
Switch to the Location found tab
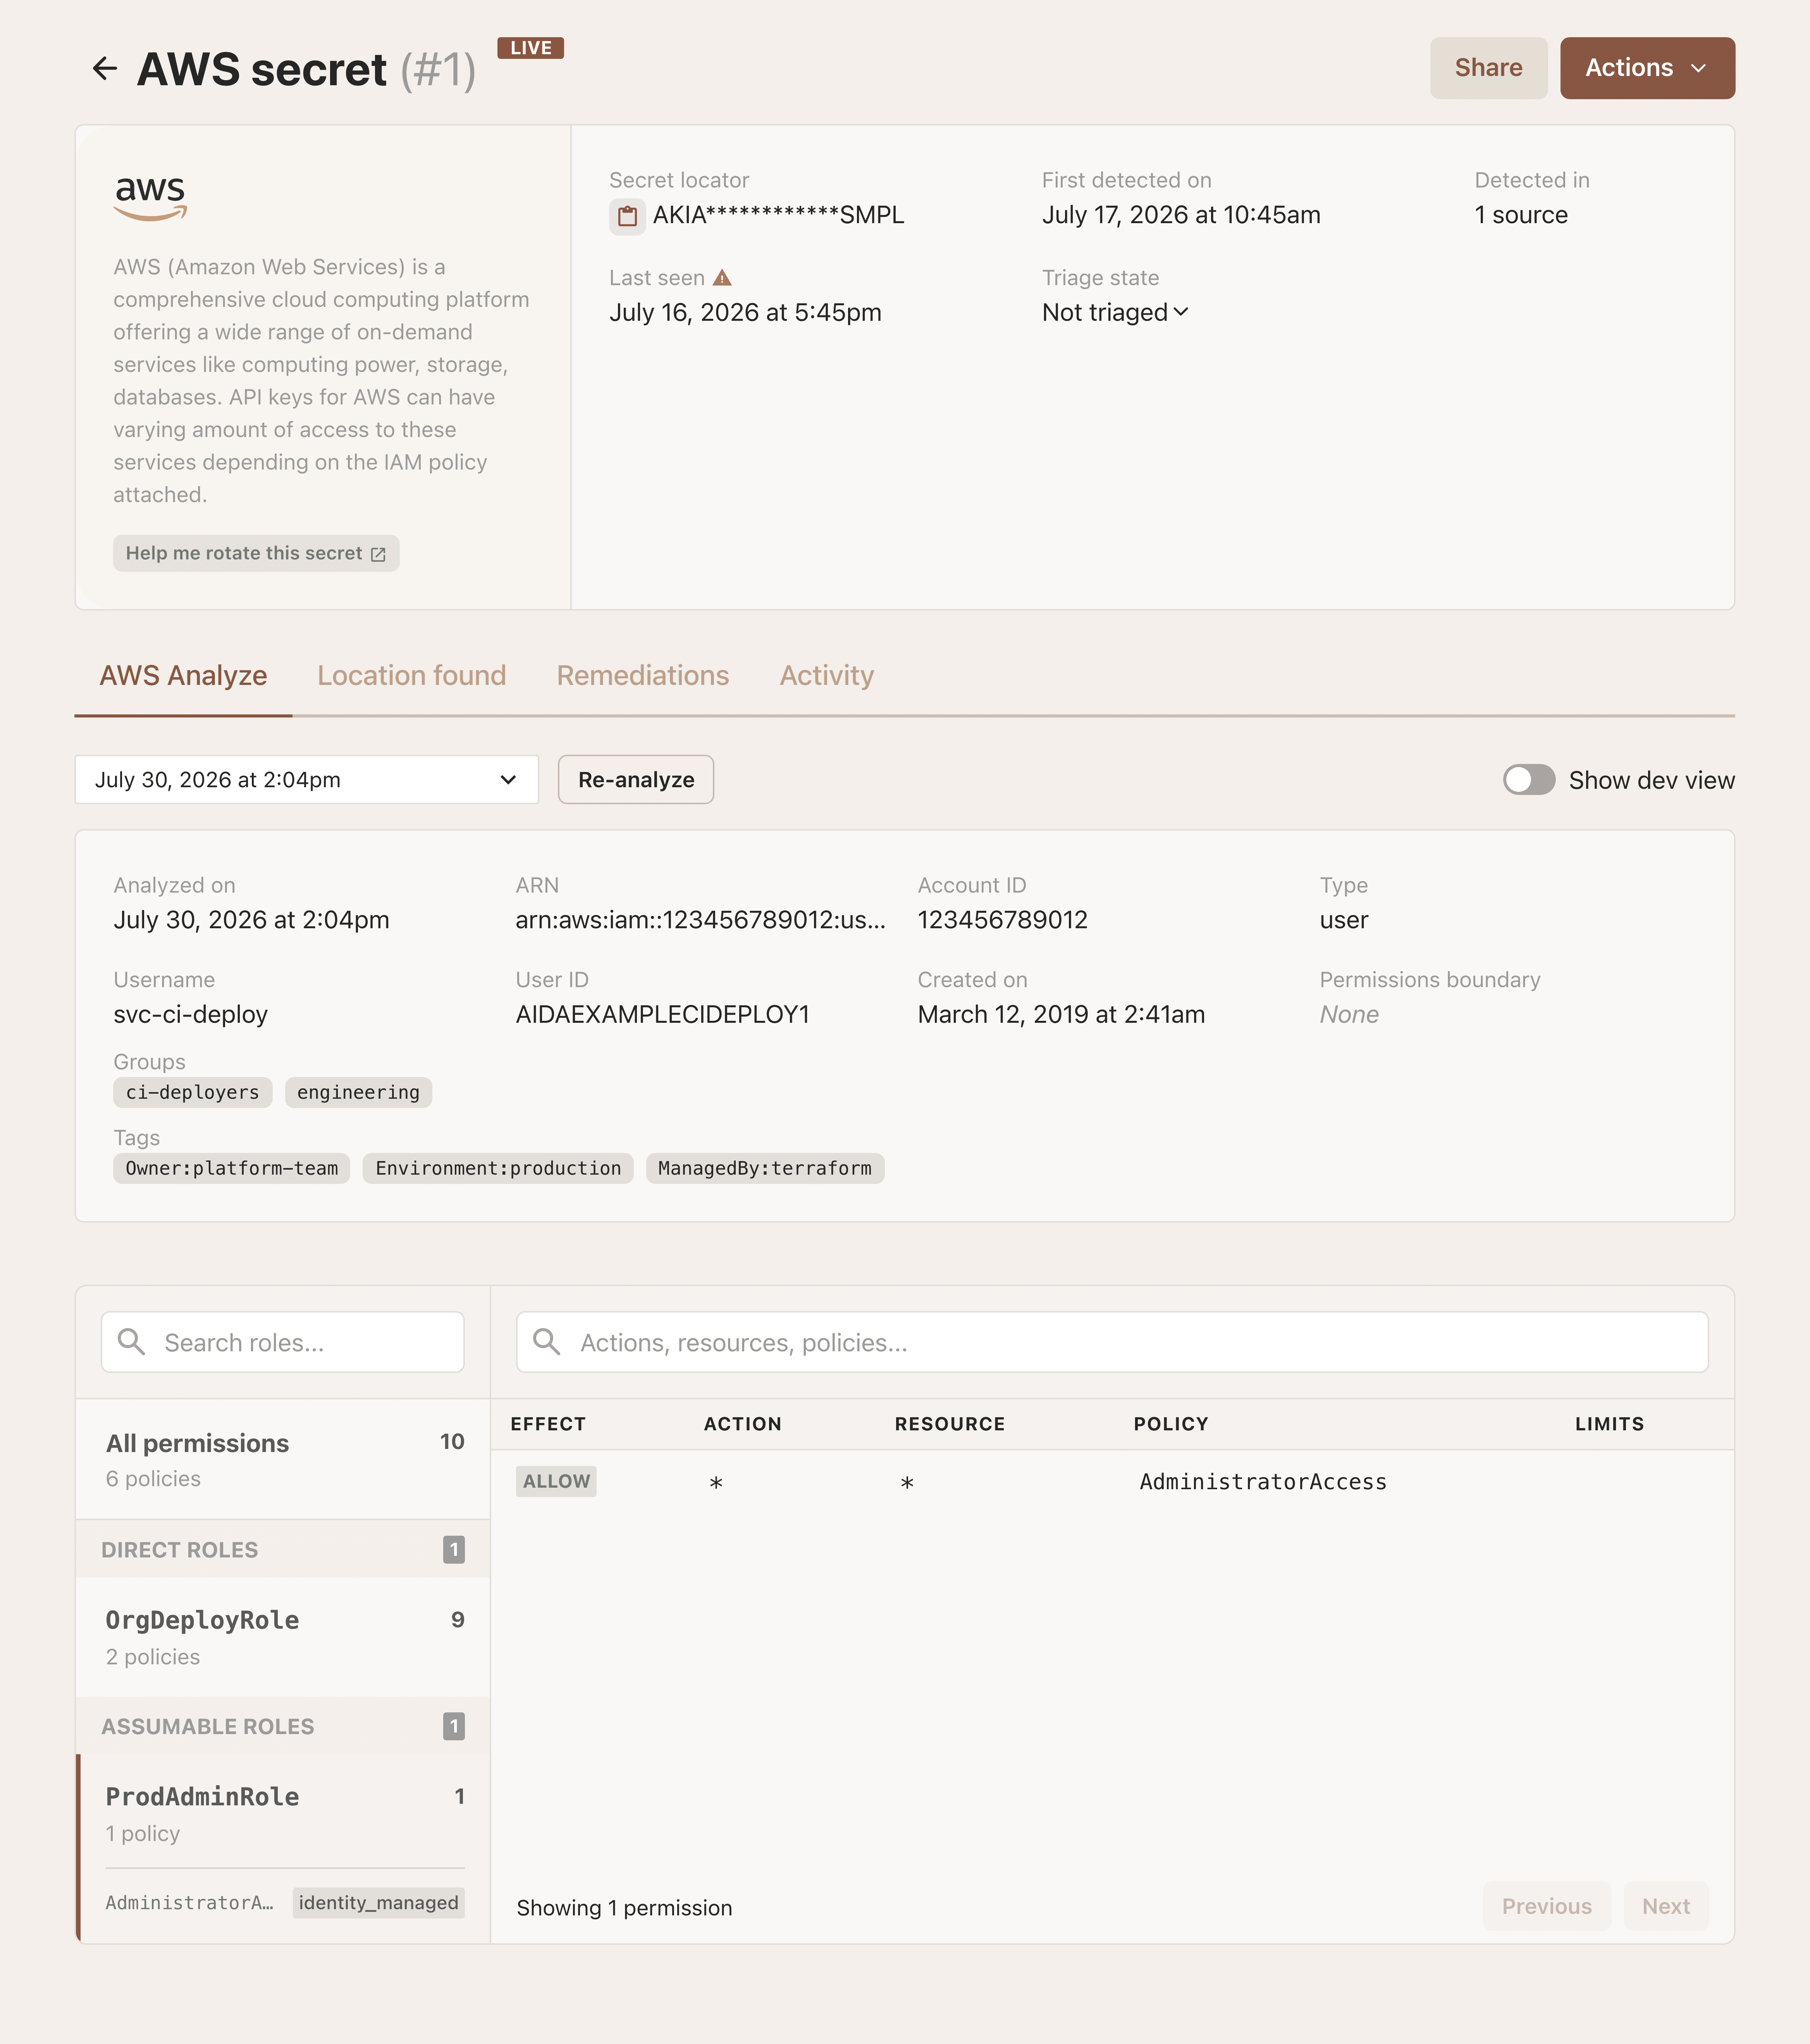[x=412, y=676]
